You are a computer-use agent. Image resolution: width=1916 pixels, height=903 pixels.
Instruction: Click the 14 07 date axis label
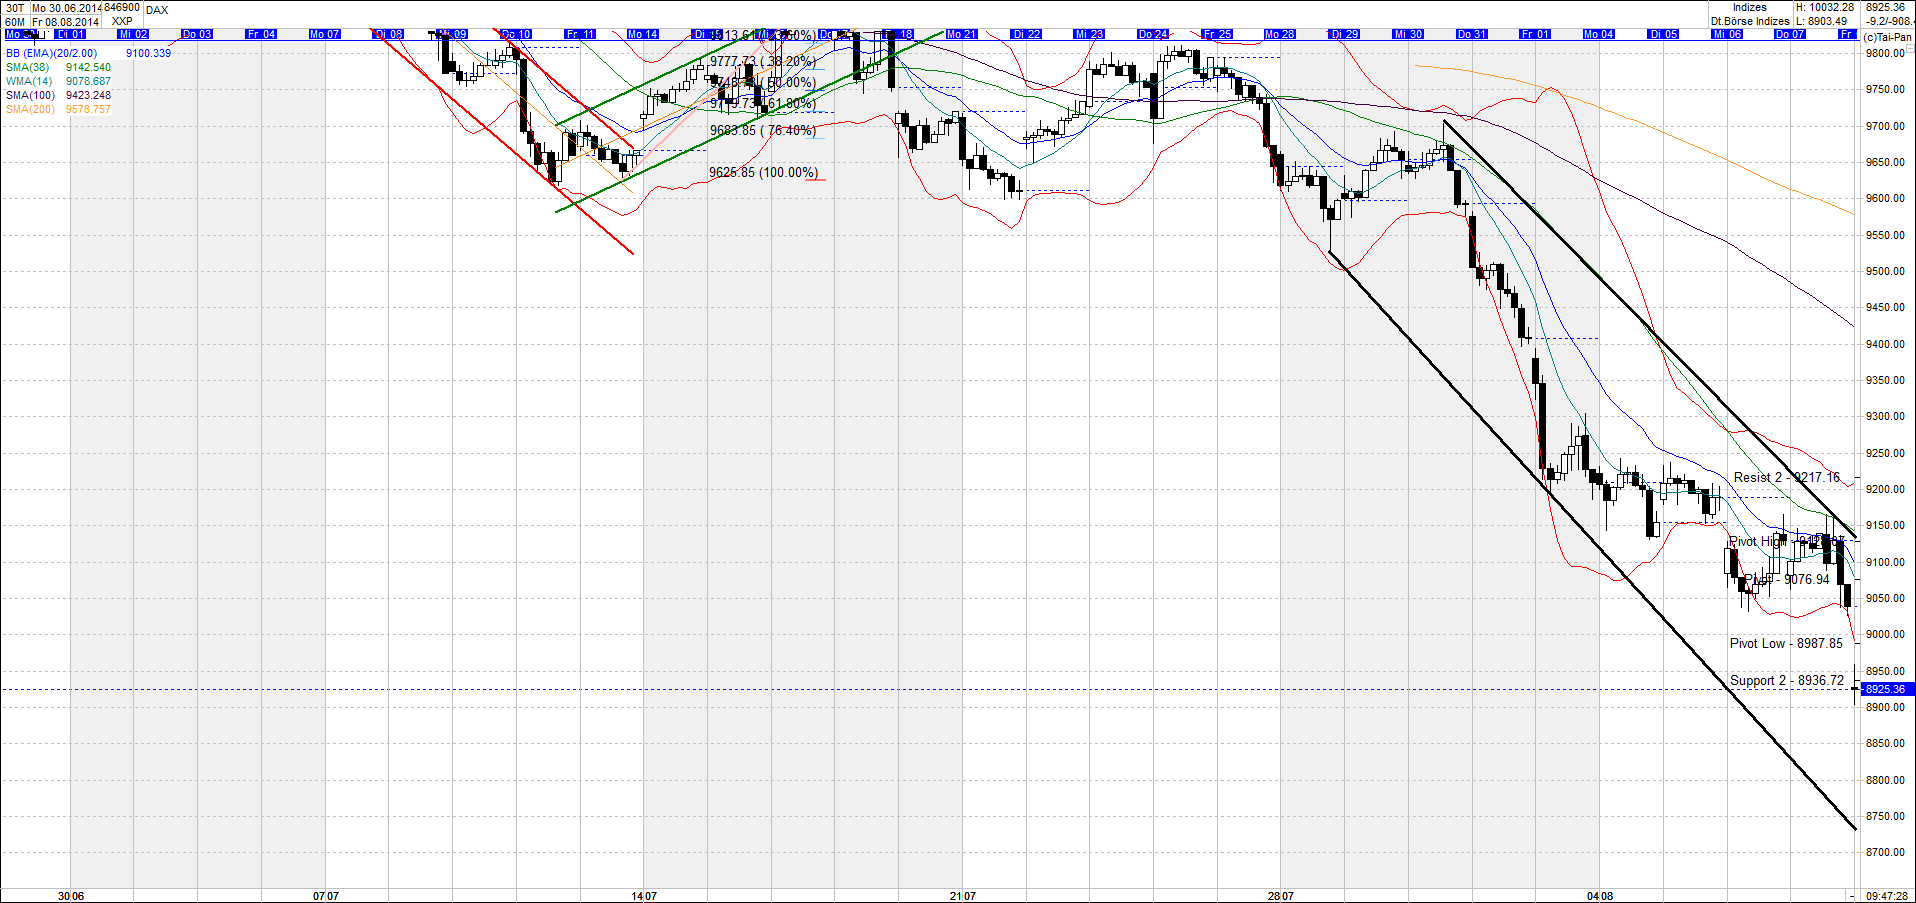point(644,896)
